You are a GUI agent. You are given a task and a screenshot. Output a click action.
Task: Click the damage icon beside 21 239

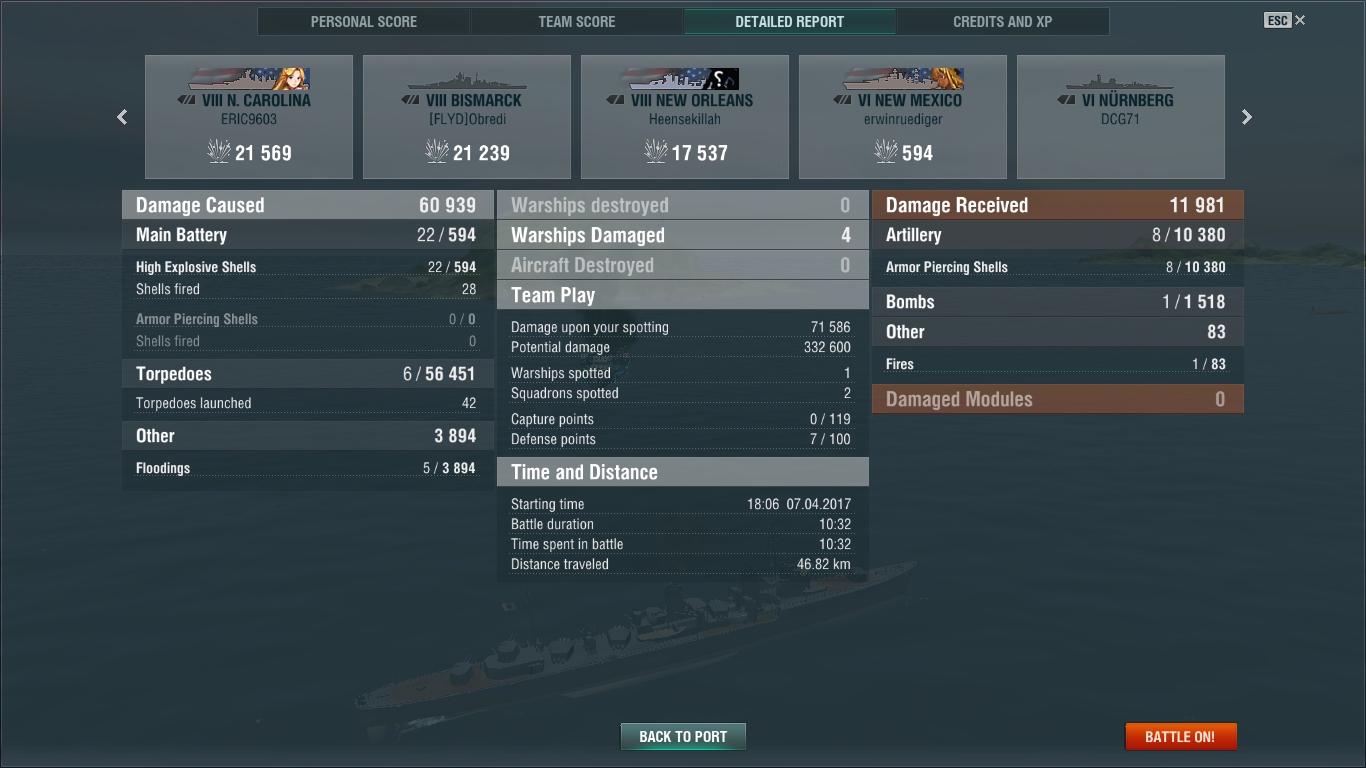pos(436,151)
